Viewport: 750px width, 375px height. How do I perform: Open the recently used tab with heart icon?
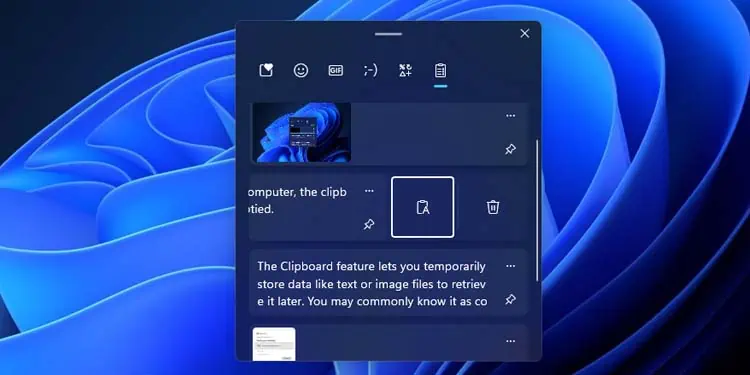click(x=266, y=70)
